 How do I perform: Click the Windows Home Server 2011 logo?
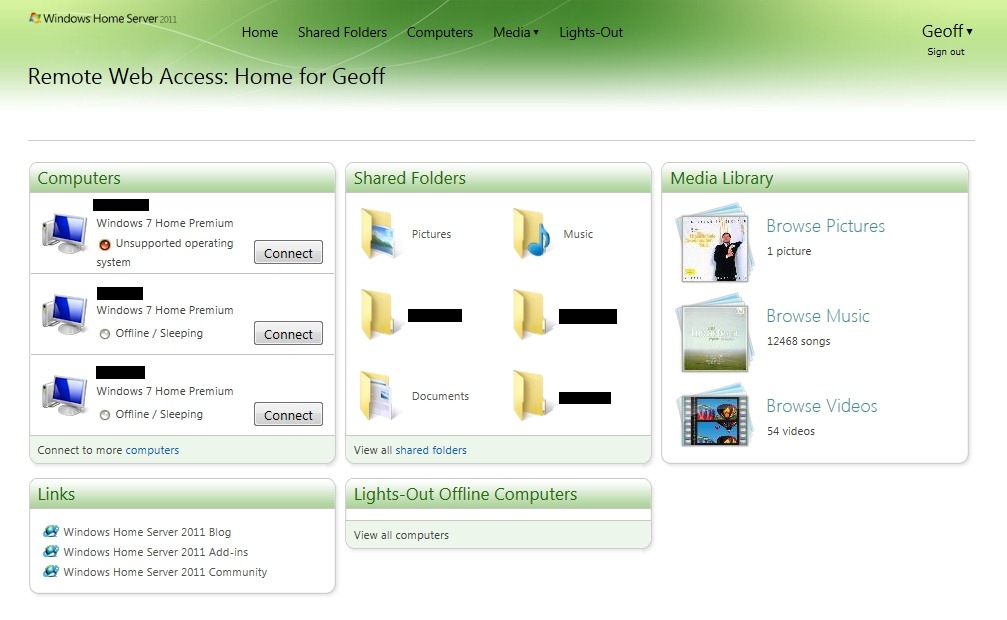(x=103, y=18)
